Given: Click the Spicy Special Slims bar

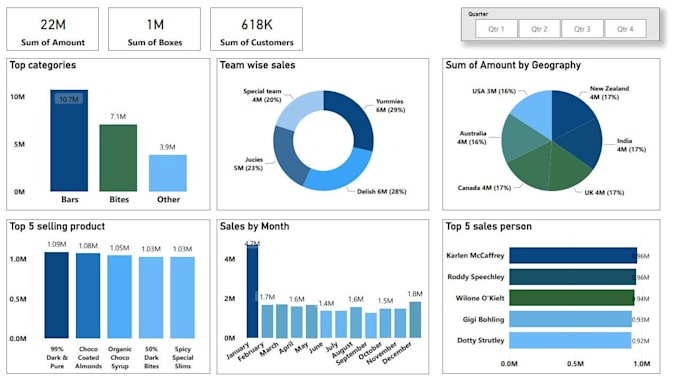Looking at the screenshot, I should point(182,298).
